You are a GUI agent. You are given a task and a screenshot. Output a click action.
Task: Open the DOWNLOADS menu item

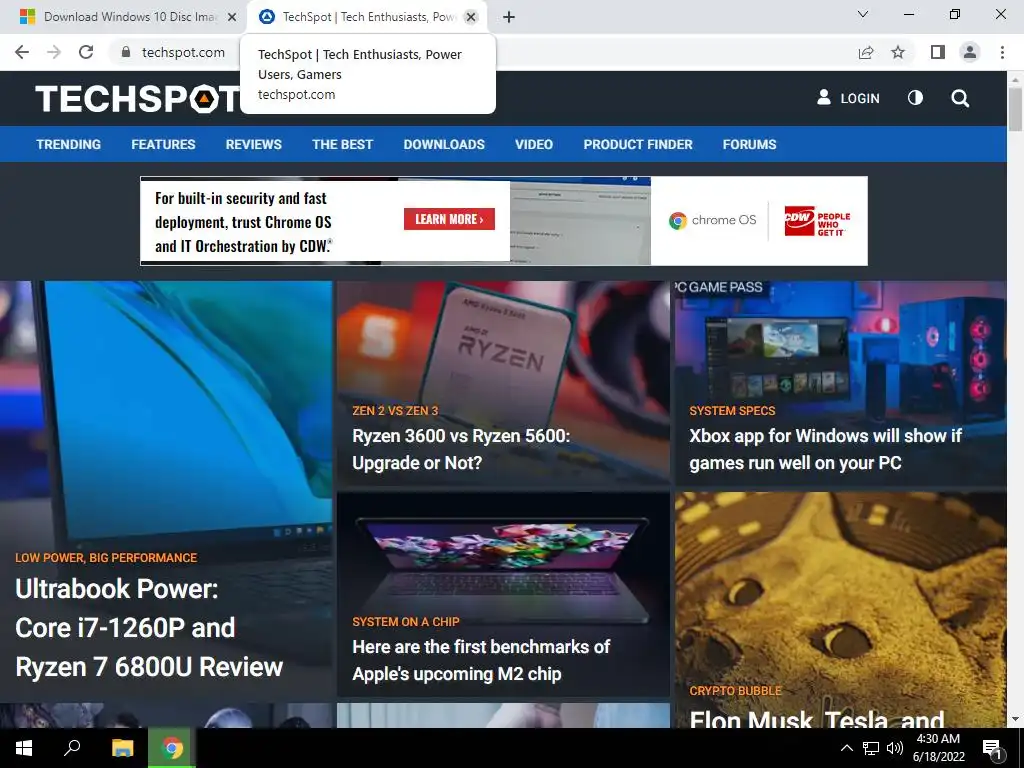click(444, 144)
